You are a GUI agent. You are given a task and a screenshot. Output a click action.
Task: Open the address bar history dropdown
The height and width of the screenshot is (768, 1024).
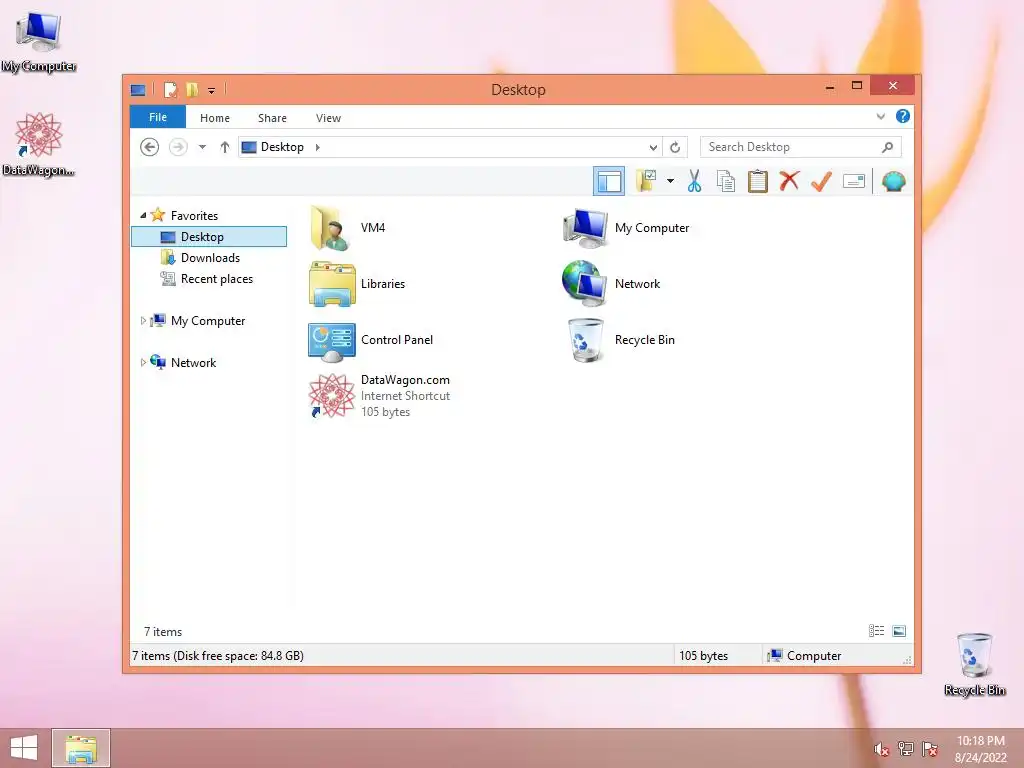pyautogui.click(x=652, y=148)
